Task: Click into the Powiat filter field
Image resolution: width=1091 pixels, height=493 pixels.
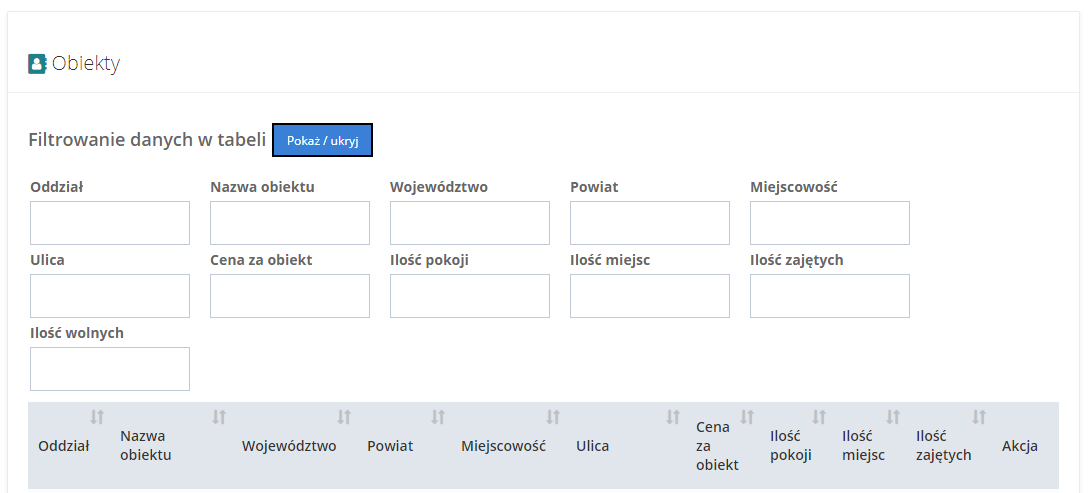Action: 650,223
